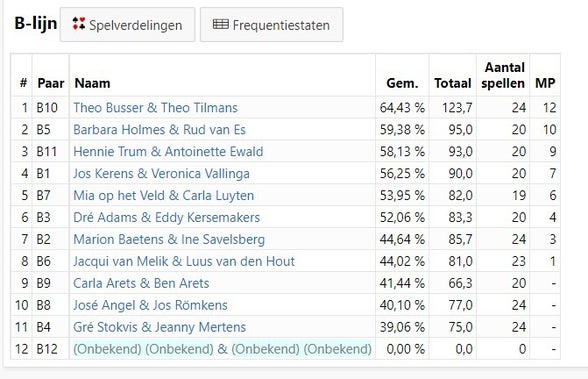588x379 pixels.
Task: Click the Naam column header
Action: click(92, 83)
